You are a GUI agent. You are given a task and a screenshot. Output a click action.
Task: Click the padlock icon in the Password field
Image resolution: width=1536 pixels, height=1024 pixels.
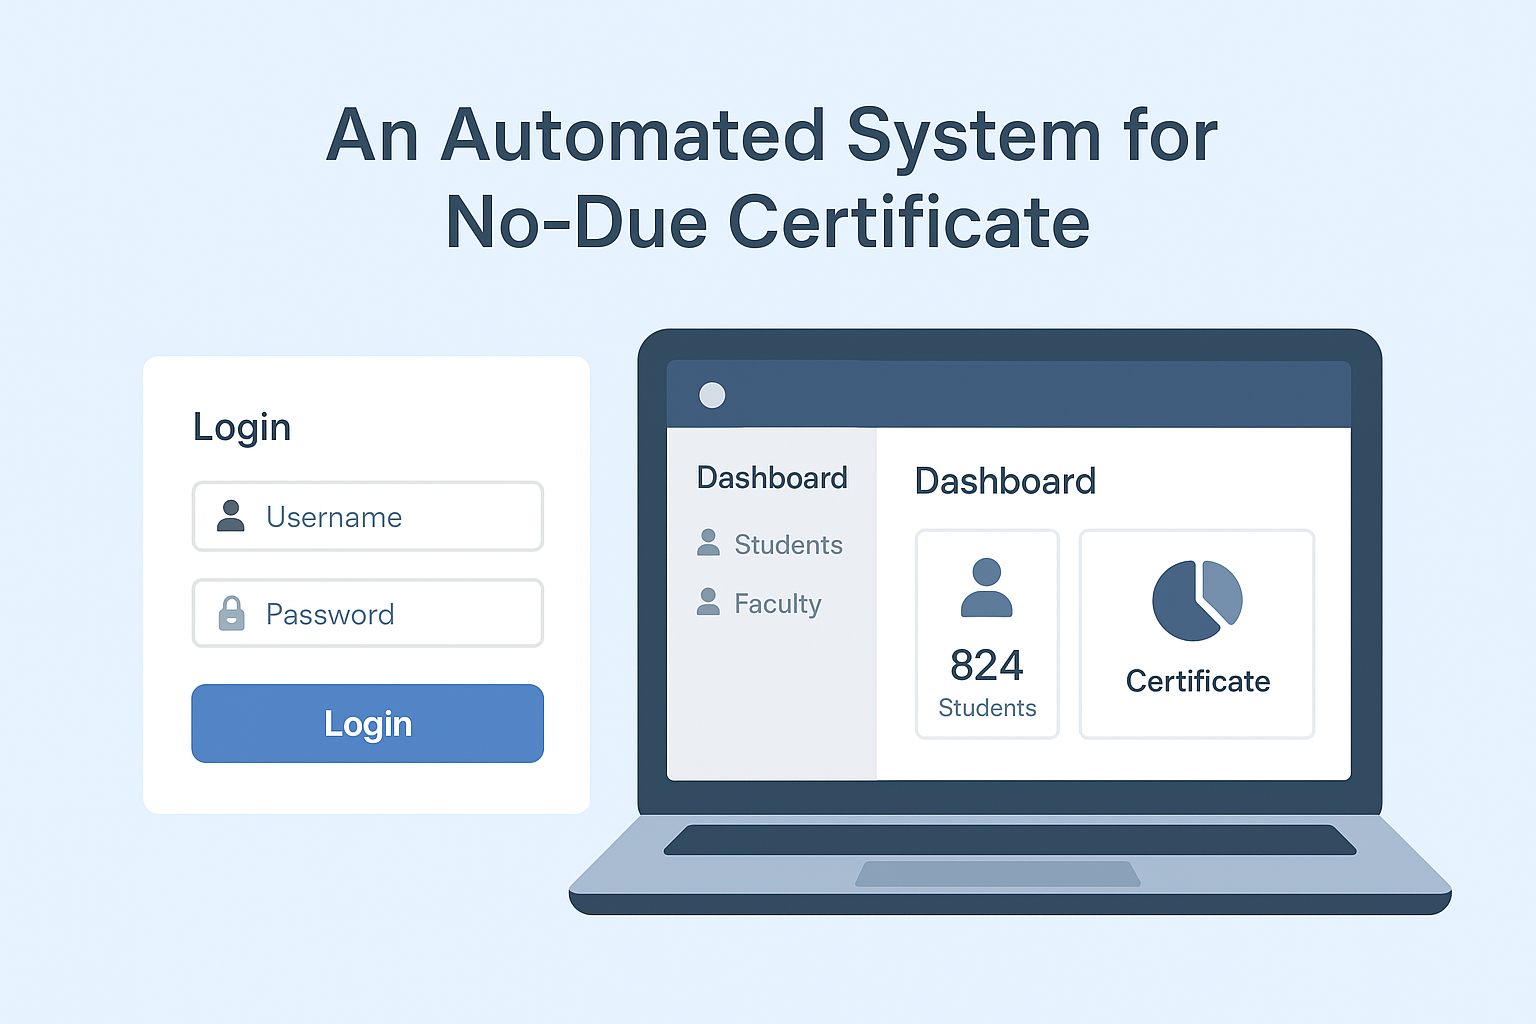coord(232,613)
